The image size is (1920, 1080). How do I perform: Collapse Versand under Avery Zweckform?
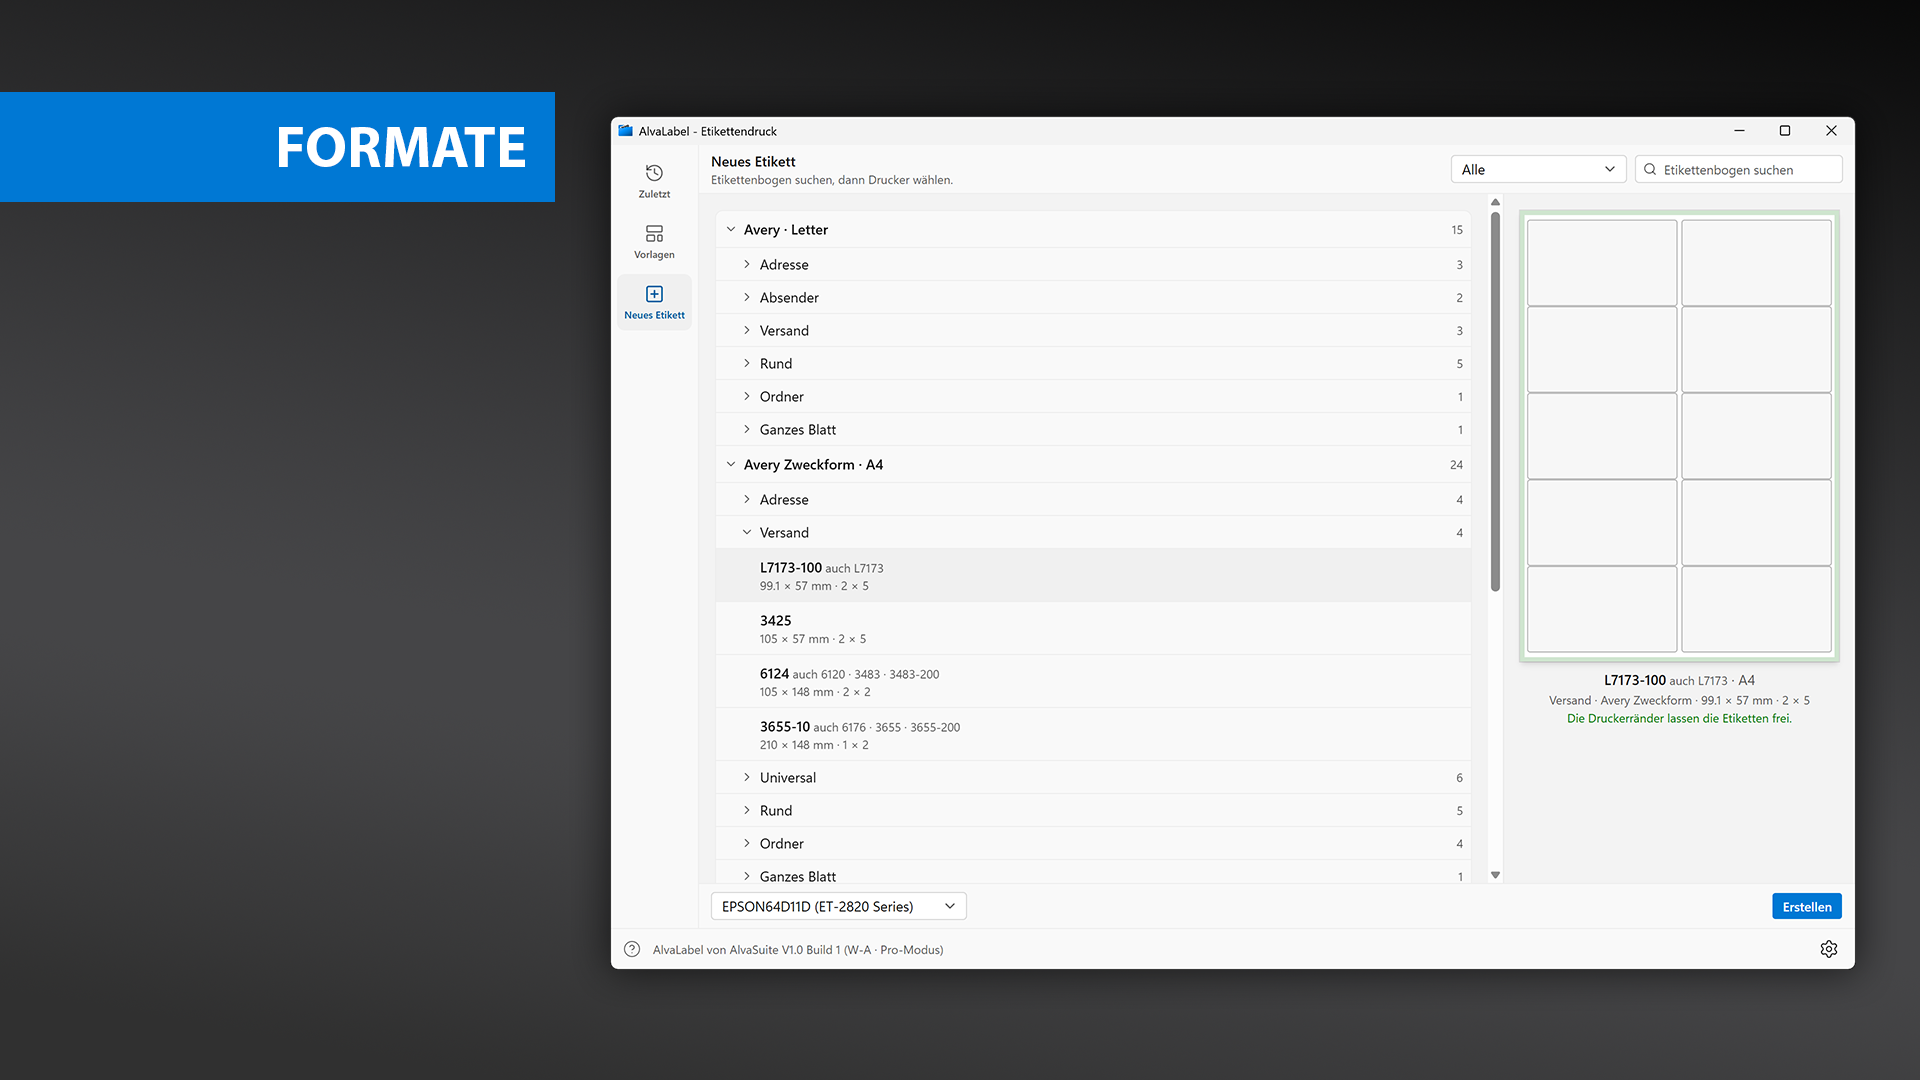pyautogui.click(x=747, y=532)
